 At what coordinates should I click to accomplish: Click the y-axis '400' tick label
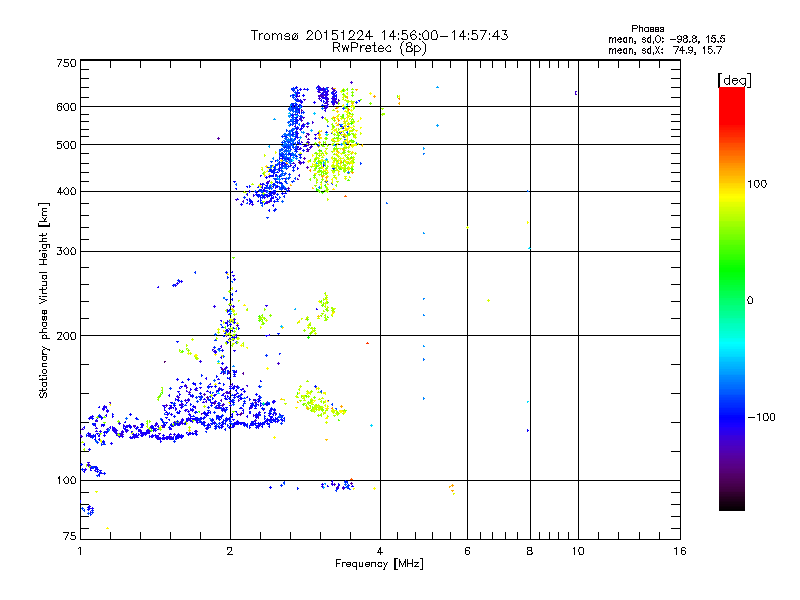66,192
